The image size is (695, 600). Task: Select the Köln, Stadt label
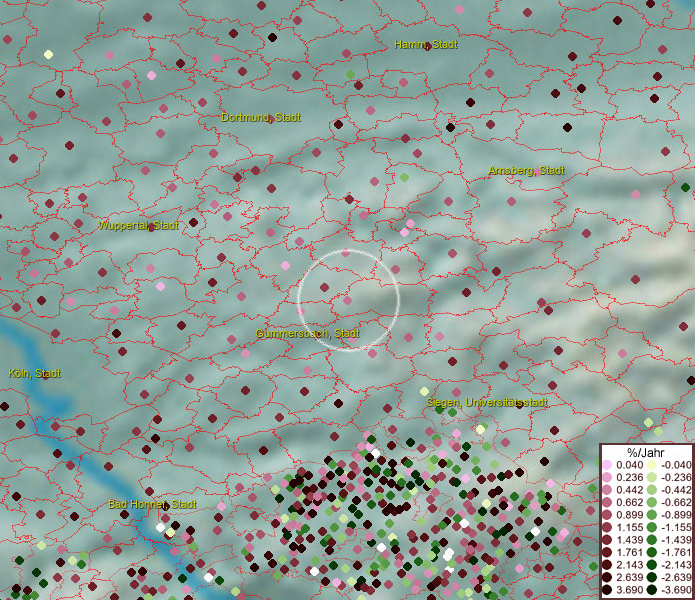[35, 374]
